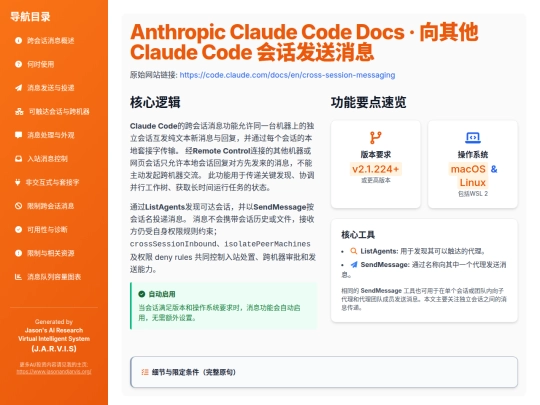Image resolution: width=540 pixels, height=405 pixels.
Task: Click the ListAgents: tool name
Action: coord(379,251)
